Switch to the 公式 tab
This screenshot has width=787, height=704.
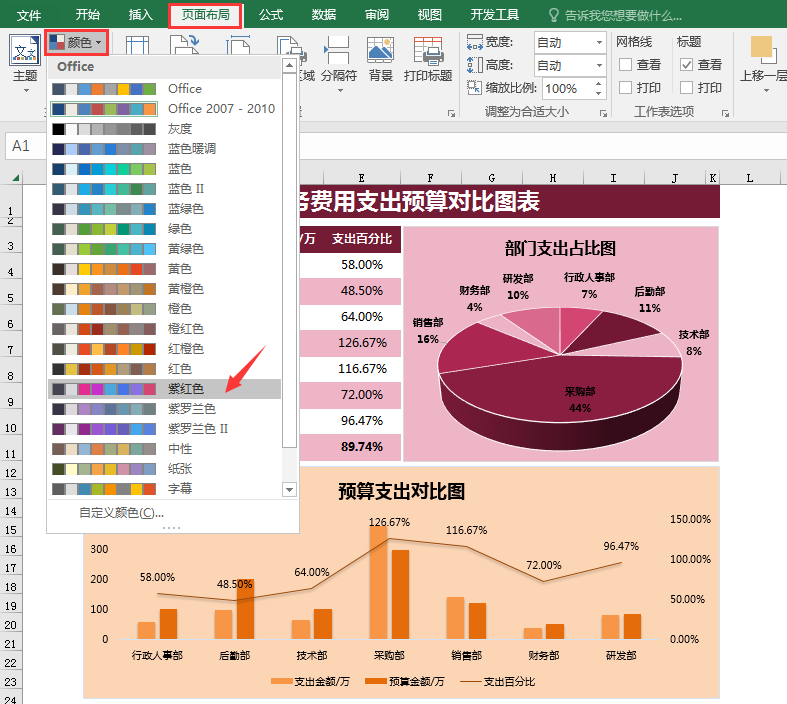[x=271, y=15]
